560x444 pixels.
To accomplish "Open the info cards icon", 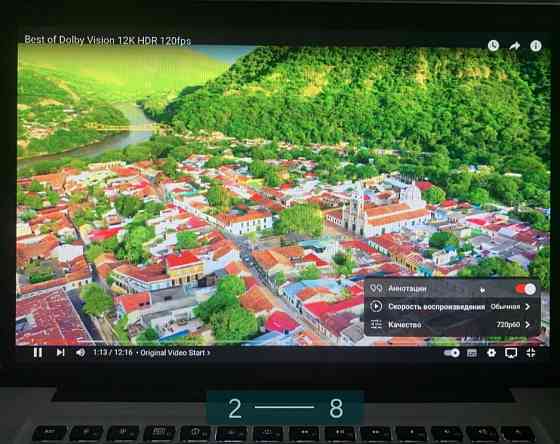I will (535, 46).
